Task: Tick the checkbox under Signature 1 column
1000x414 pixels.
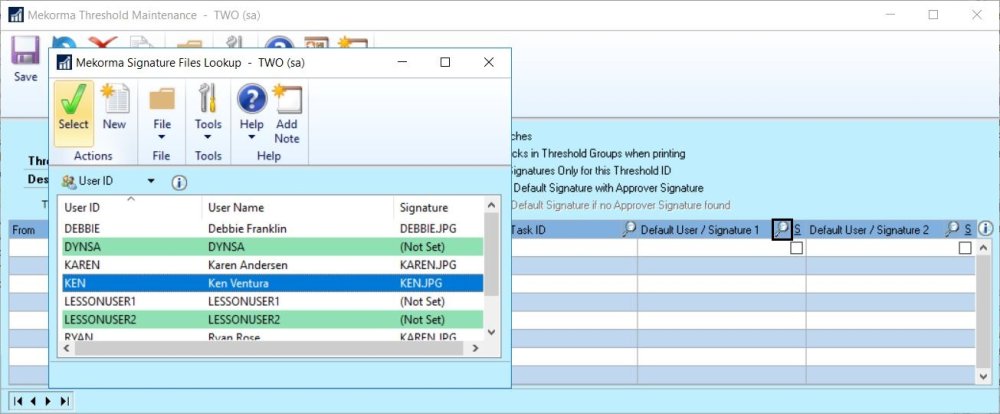Action: point(796,248)
